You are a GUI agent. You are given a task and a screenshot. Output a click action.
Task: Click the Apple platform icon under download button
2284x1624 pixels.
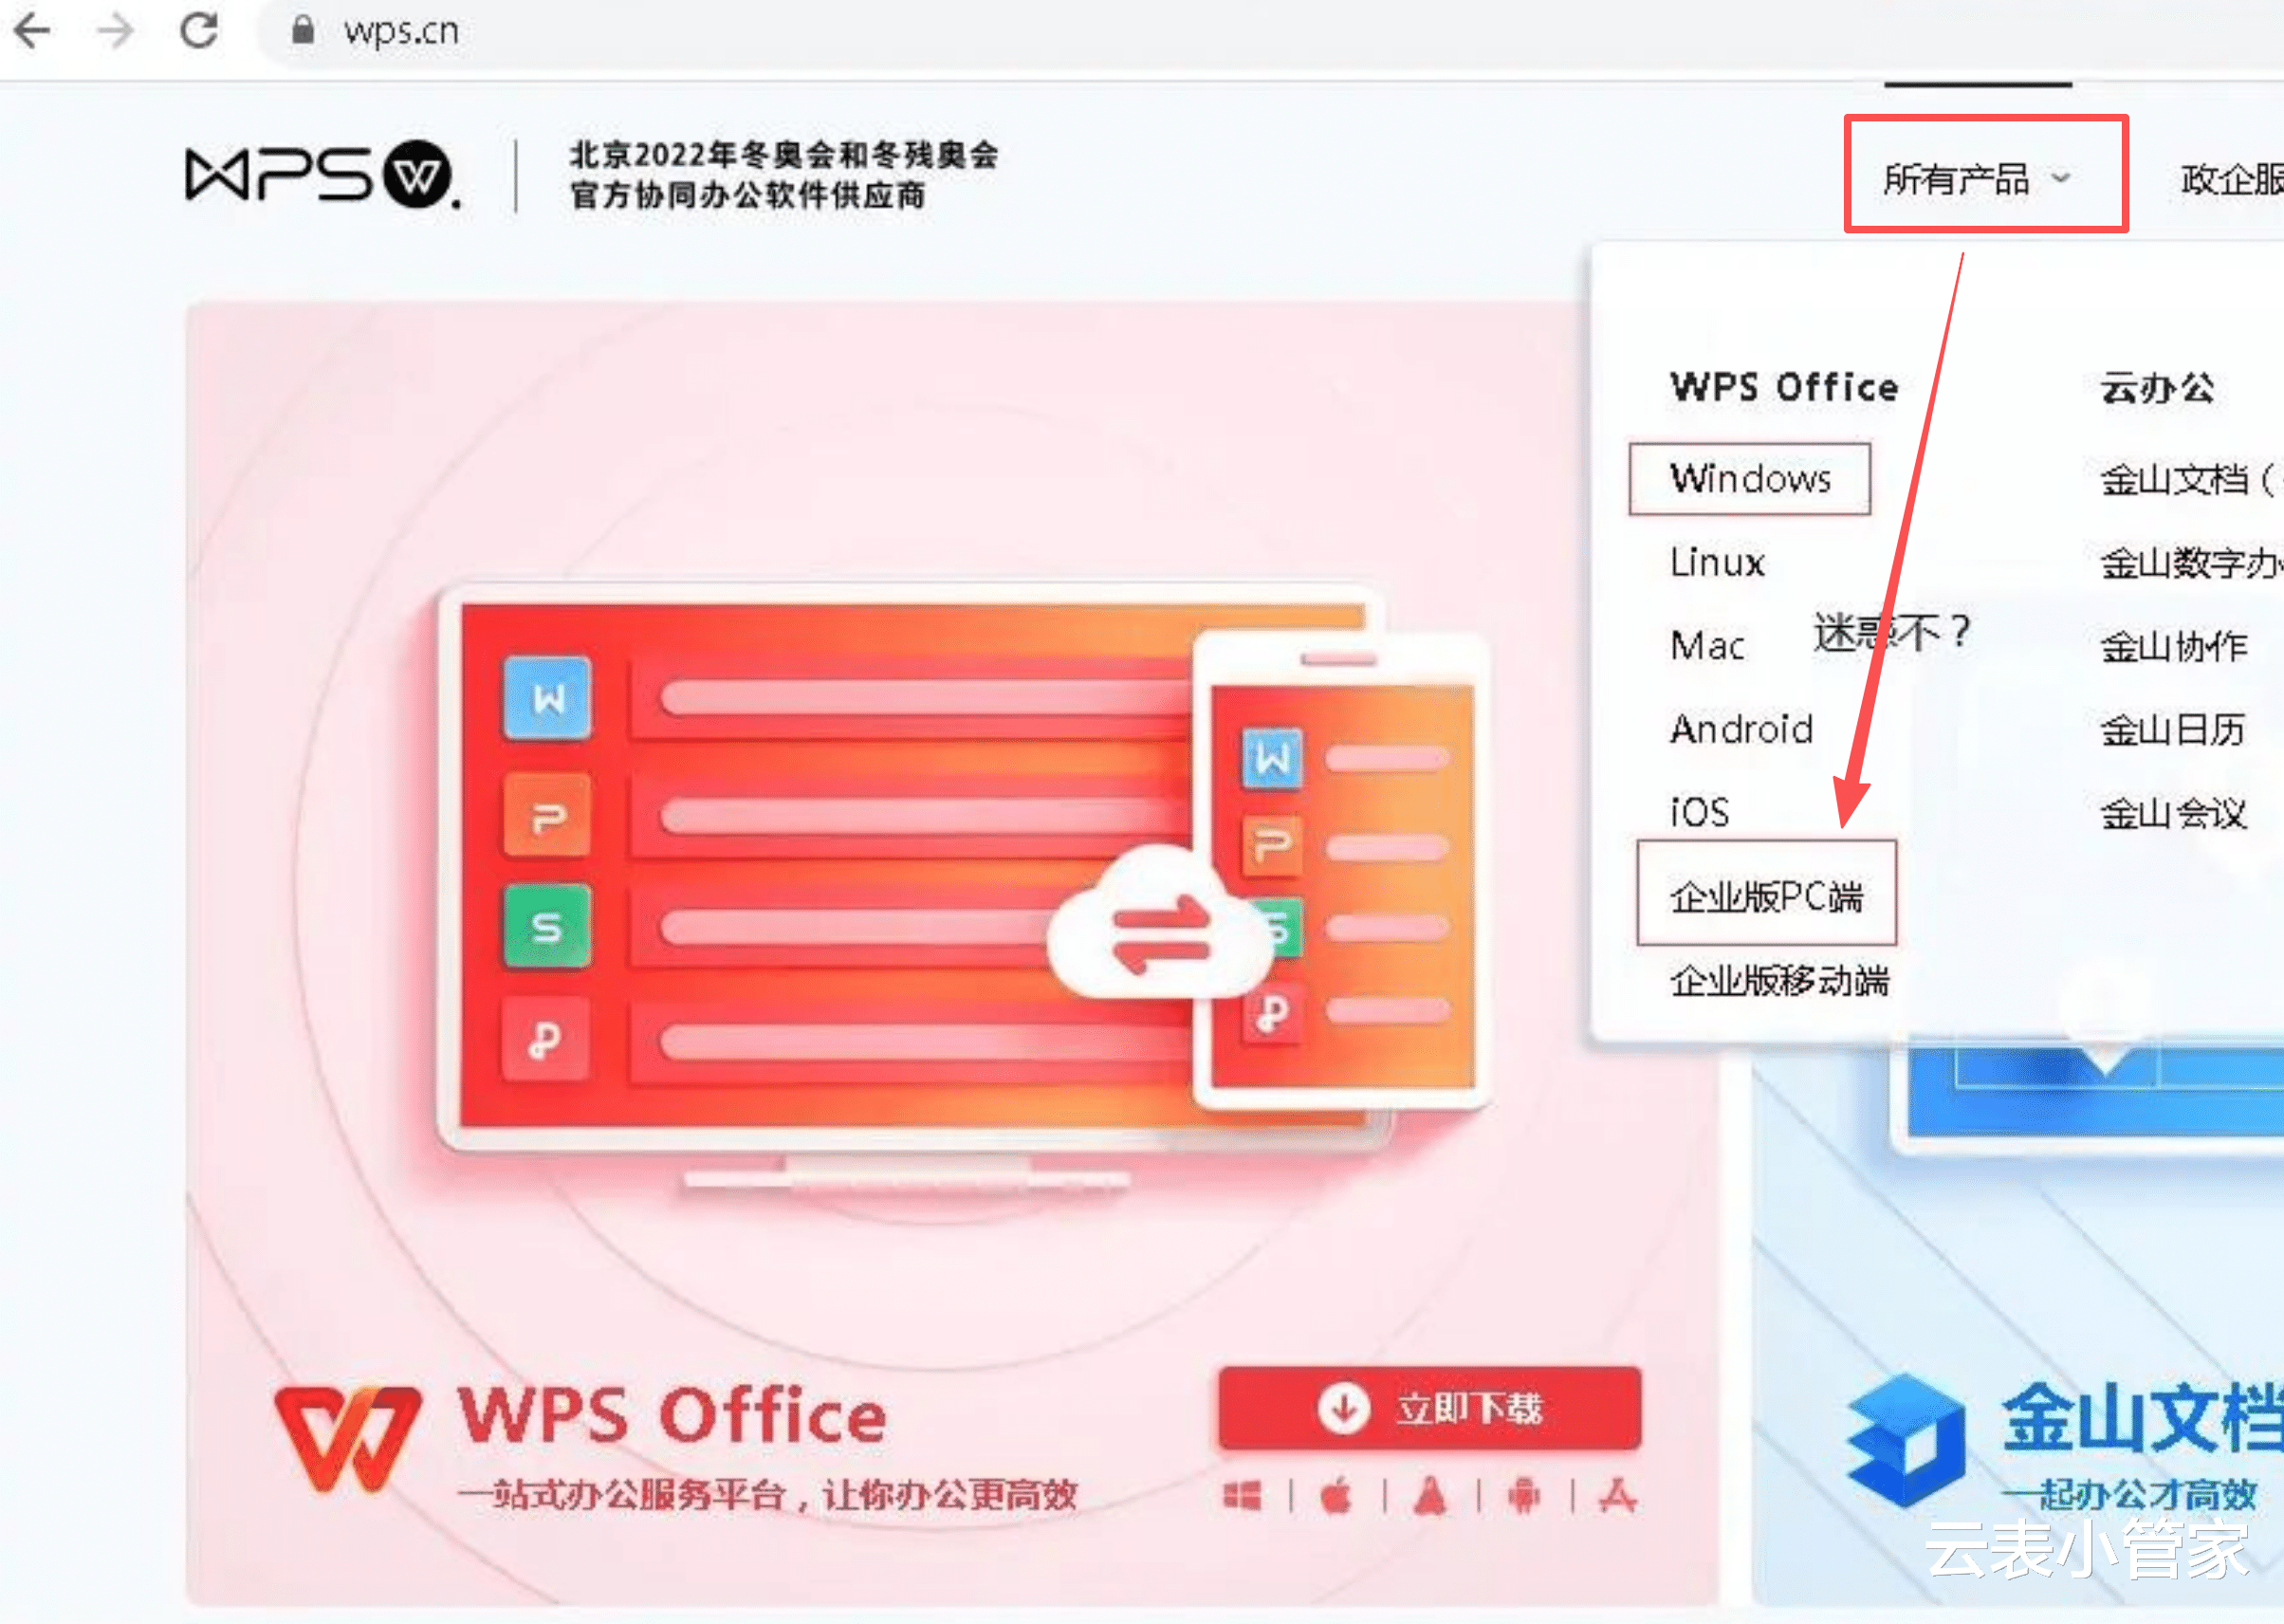click(1337, 1497)
